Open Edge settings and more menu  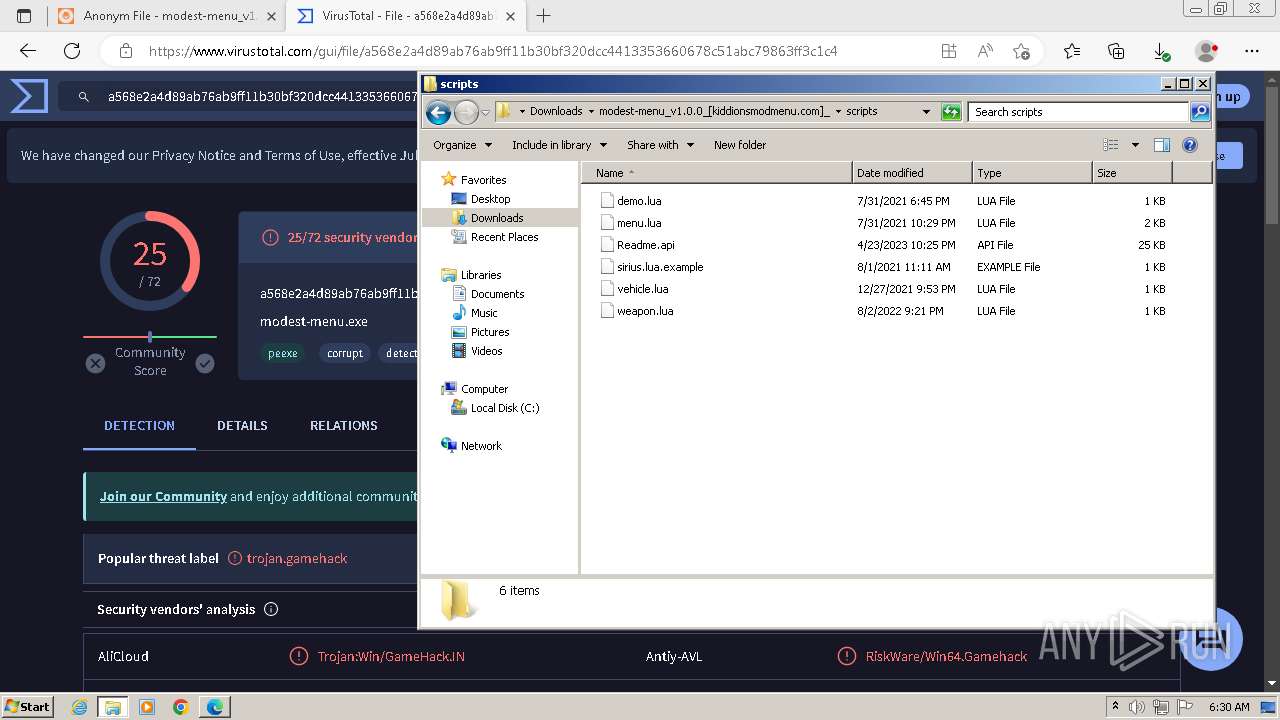click(x=1252, y=51)
